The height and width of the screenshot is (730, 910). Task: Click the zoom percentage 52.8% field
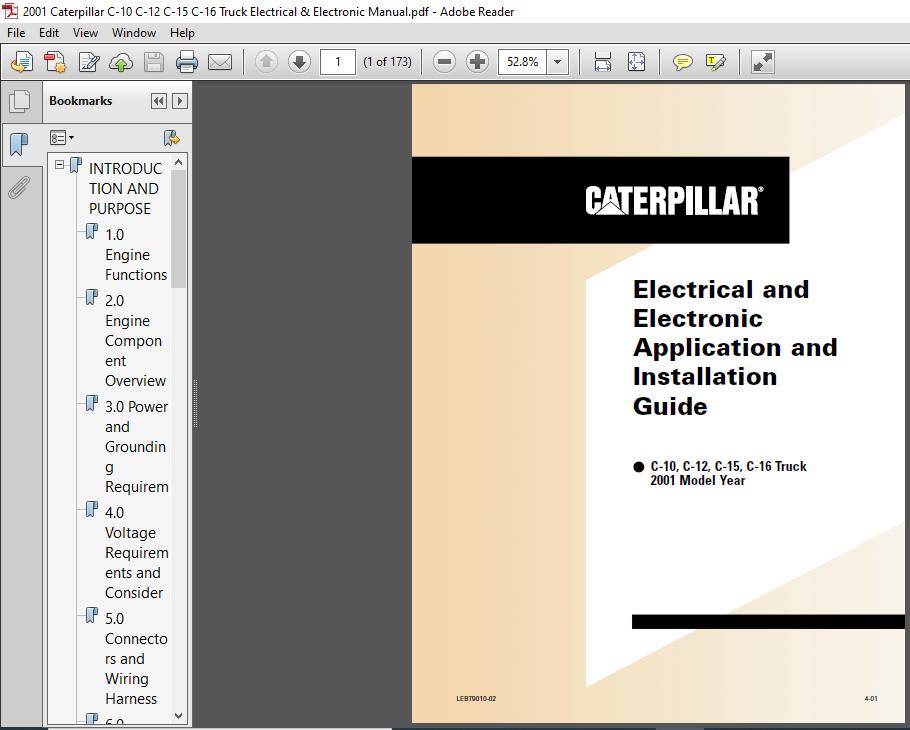point(522,62)
